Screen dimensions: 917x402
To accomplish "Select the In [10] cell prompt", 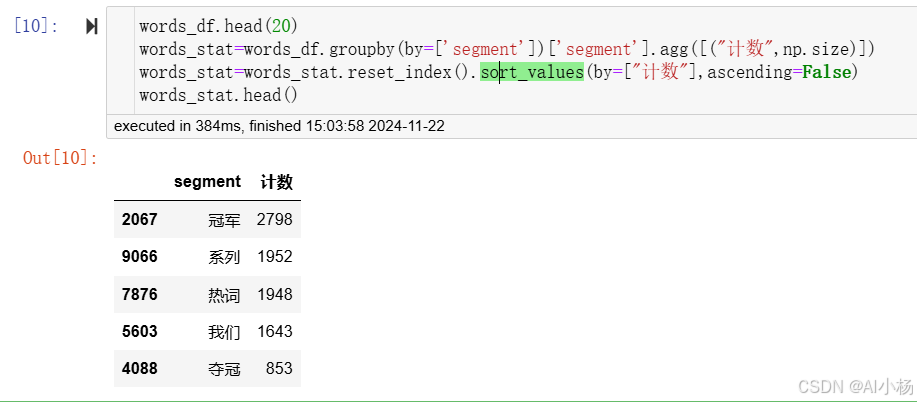I will (x=36, y=26).
